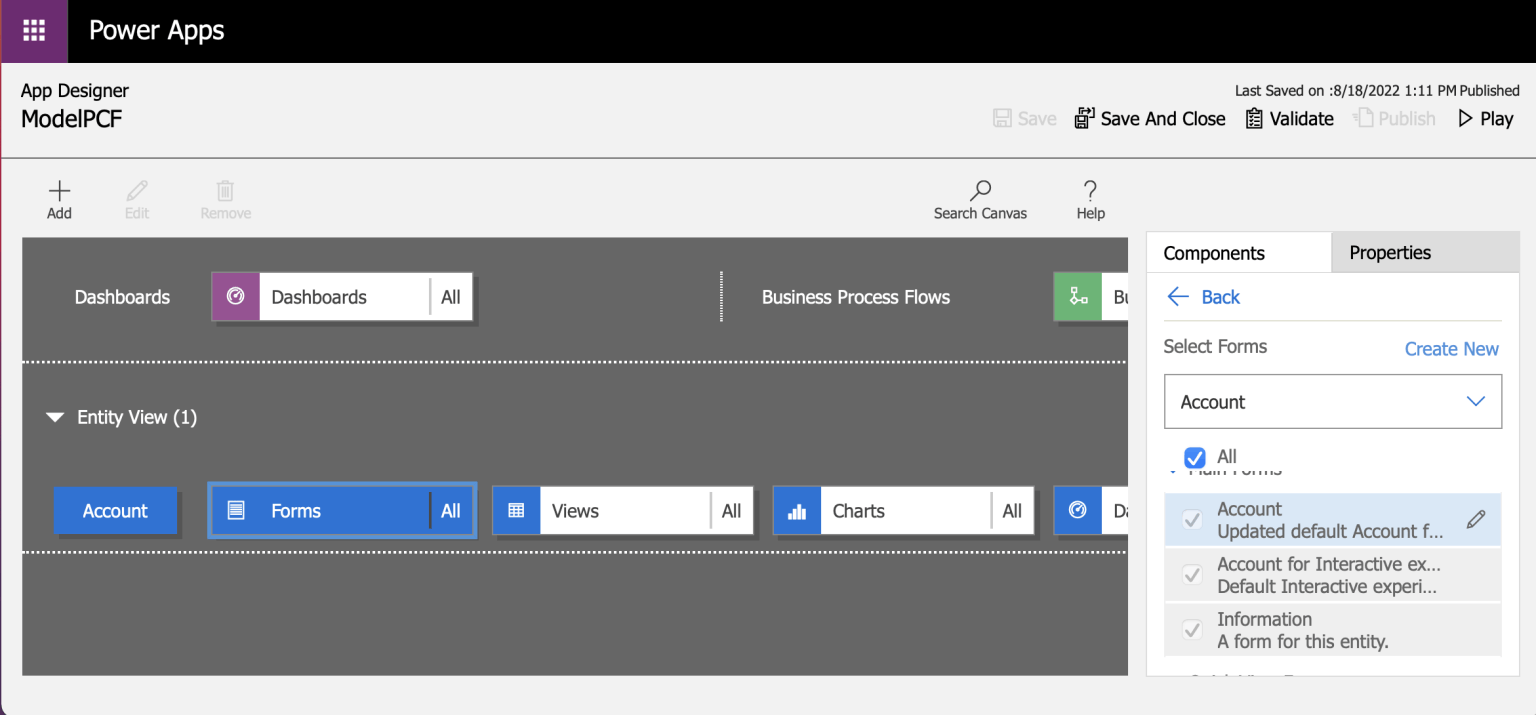Screen dimensions: 1536x715
Task: Open the Account entity dropdown
Action: (1333, 402)
